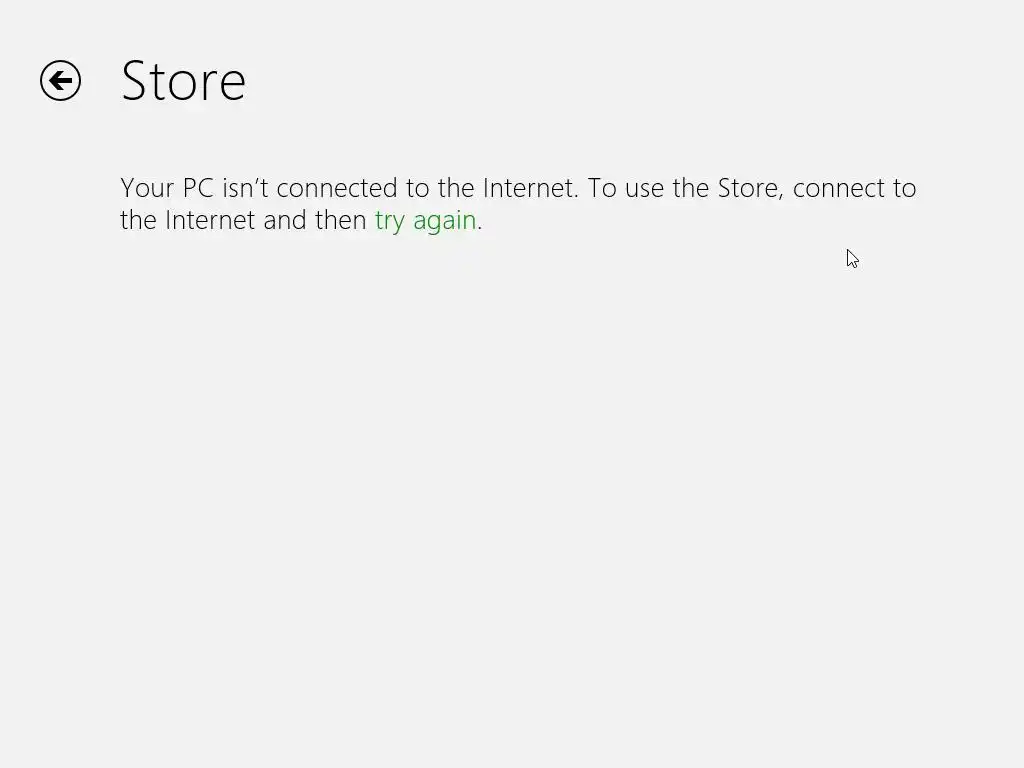Click the word "To" after the first sentence
This screenshot has height=768, width=1024.
(602, 188)
